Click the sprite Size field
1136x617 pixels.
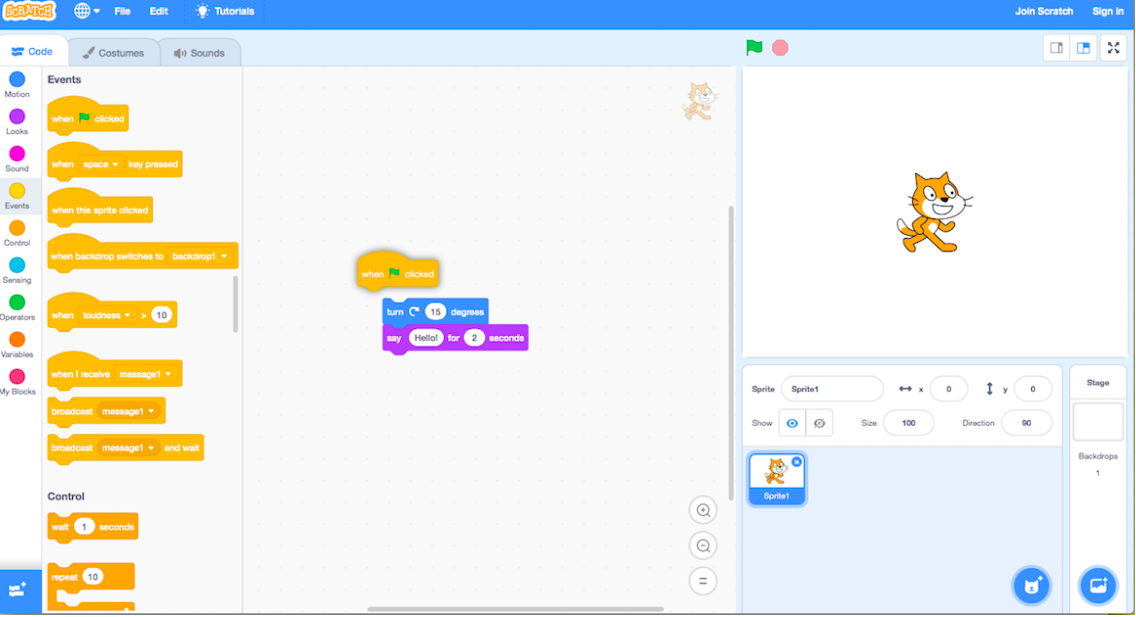pyautogui.click(x=909, y=423)
